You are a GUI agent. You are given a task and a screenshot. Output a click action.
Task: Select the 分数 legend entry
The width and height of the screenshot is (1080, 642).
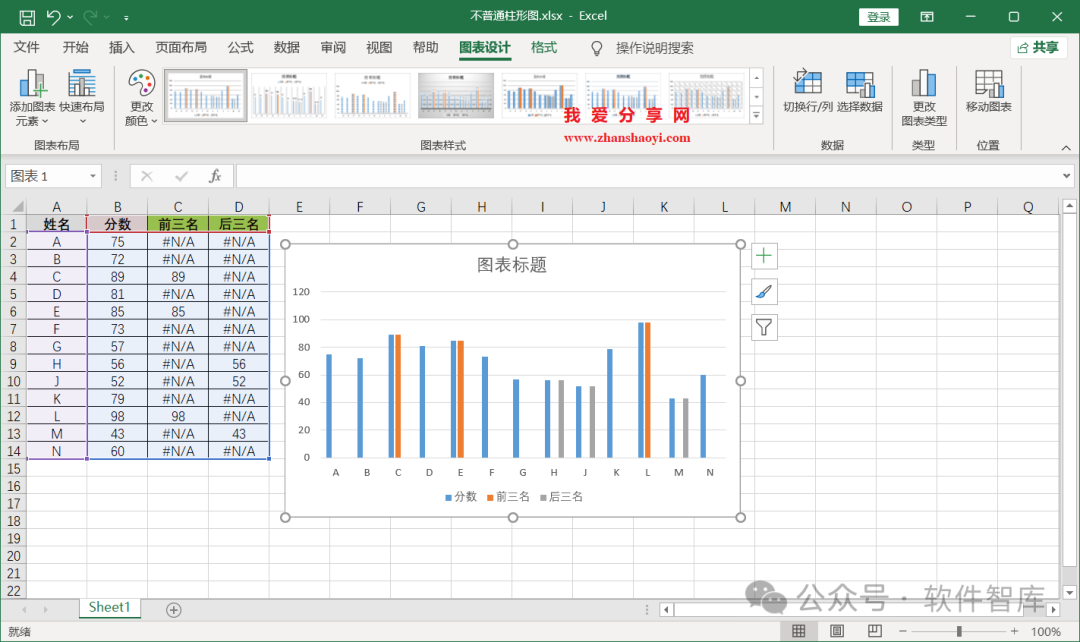pyautogui.click(x=461, y=497)
